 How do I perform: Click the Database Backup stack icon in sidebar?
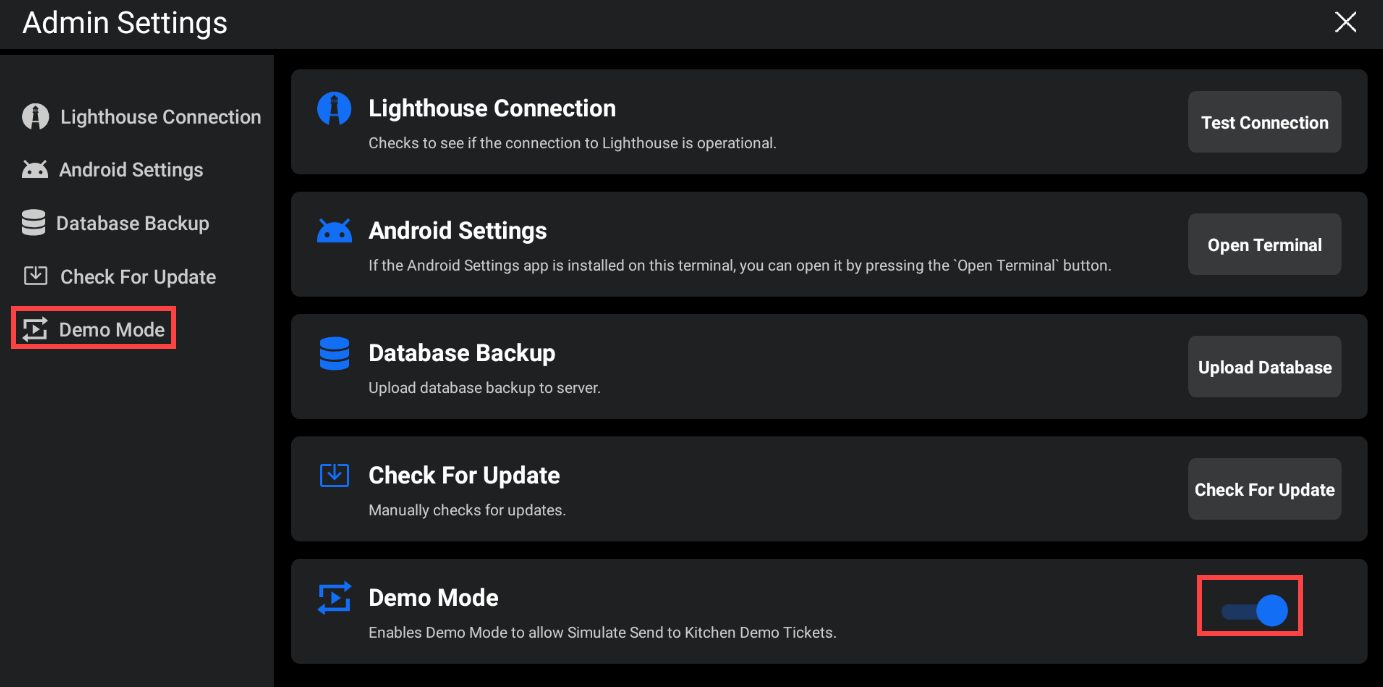tap(32, 223)
